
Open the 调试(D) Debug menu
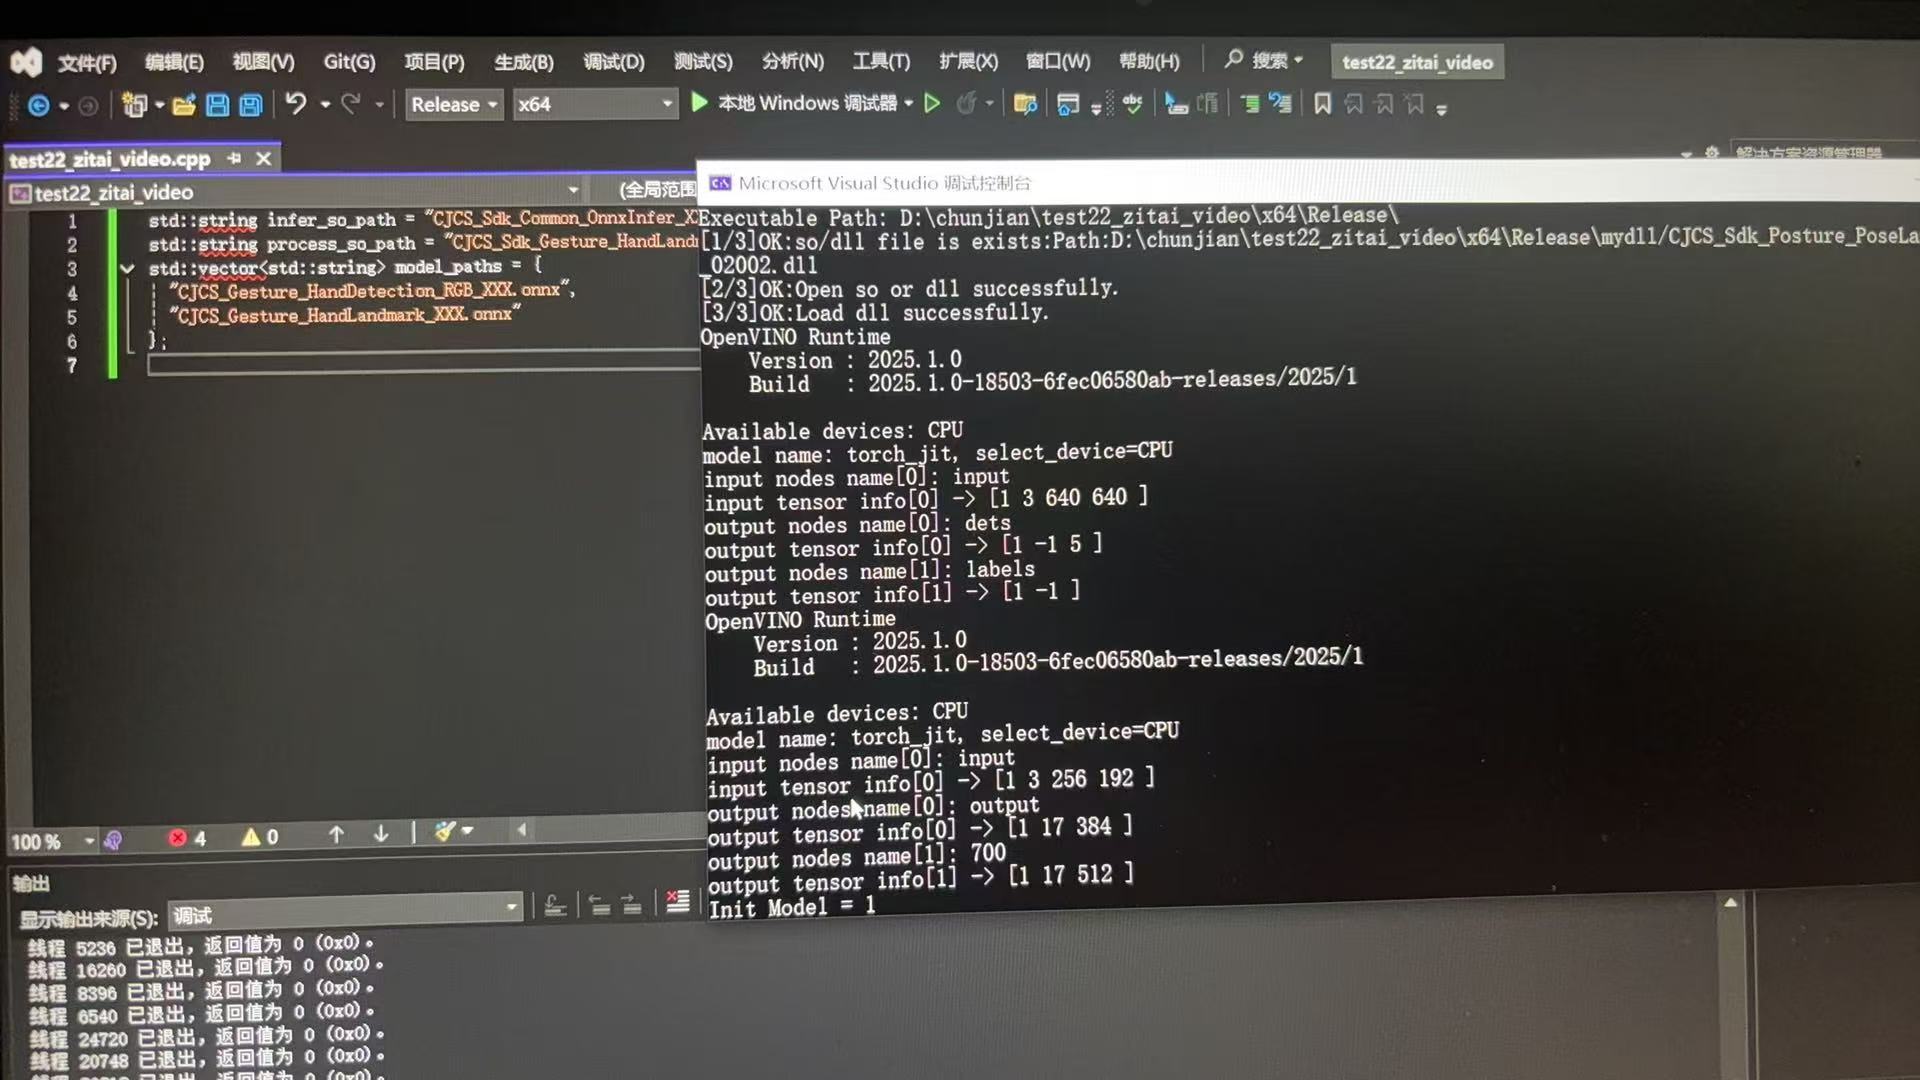[x=613, y=62]
